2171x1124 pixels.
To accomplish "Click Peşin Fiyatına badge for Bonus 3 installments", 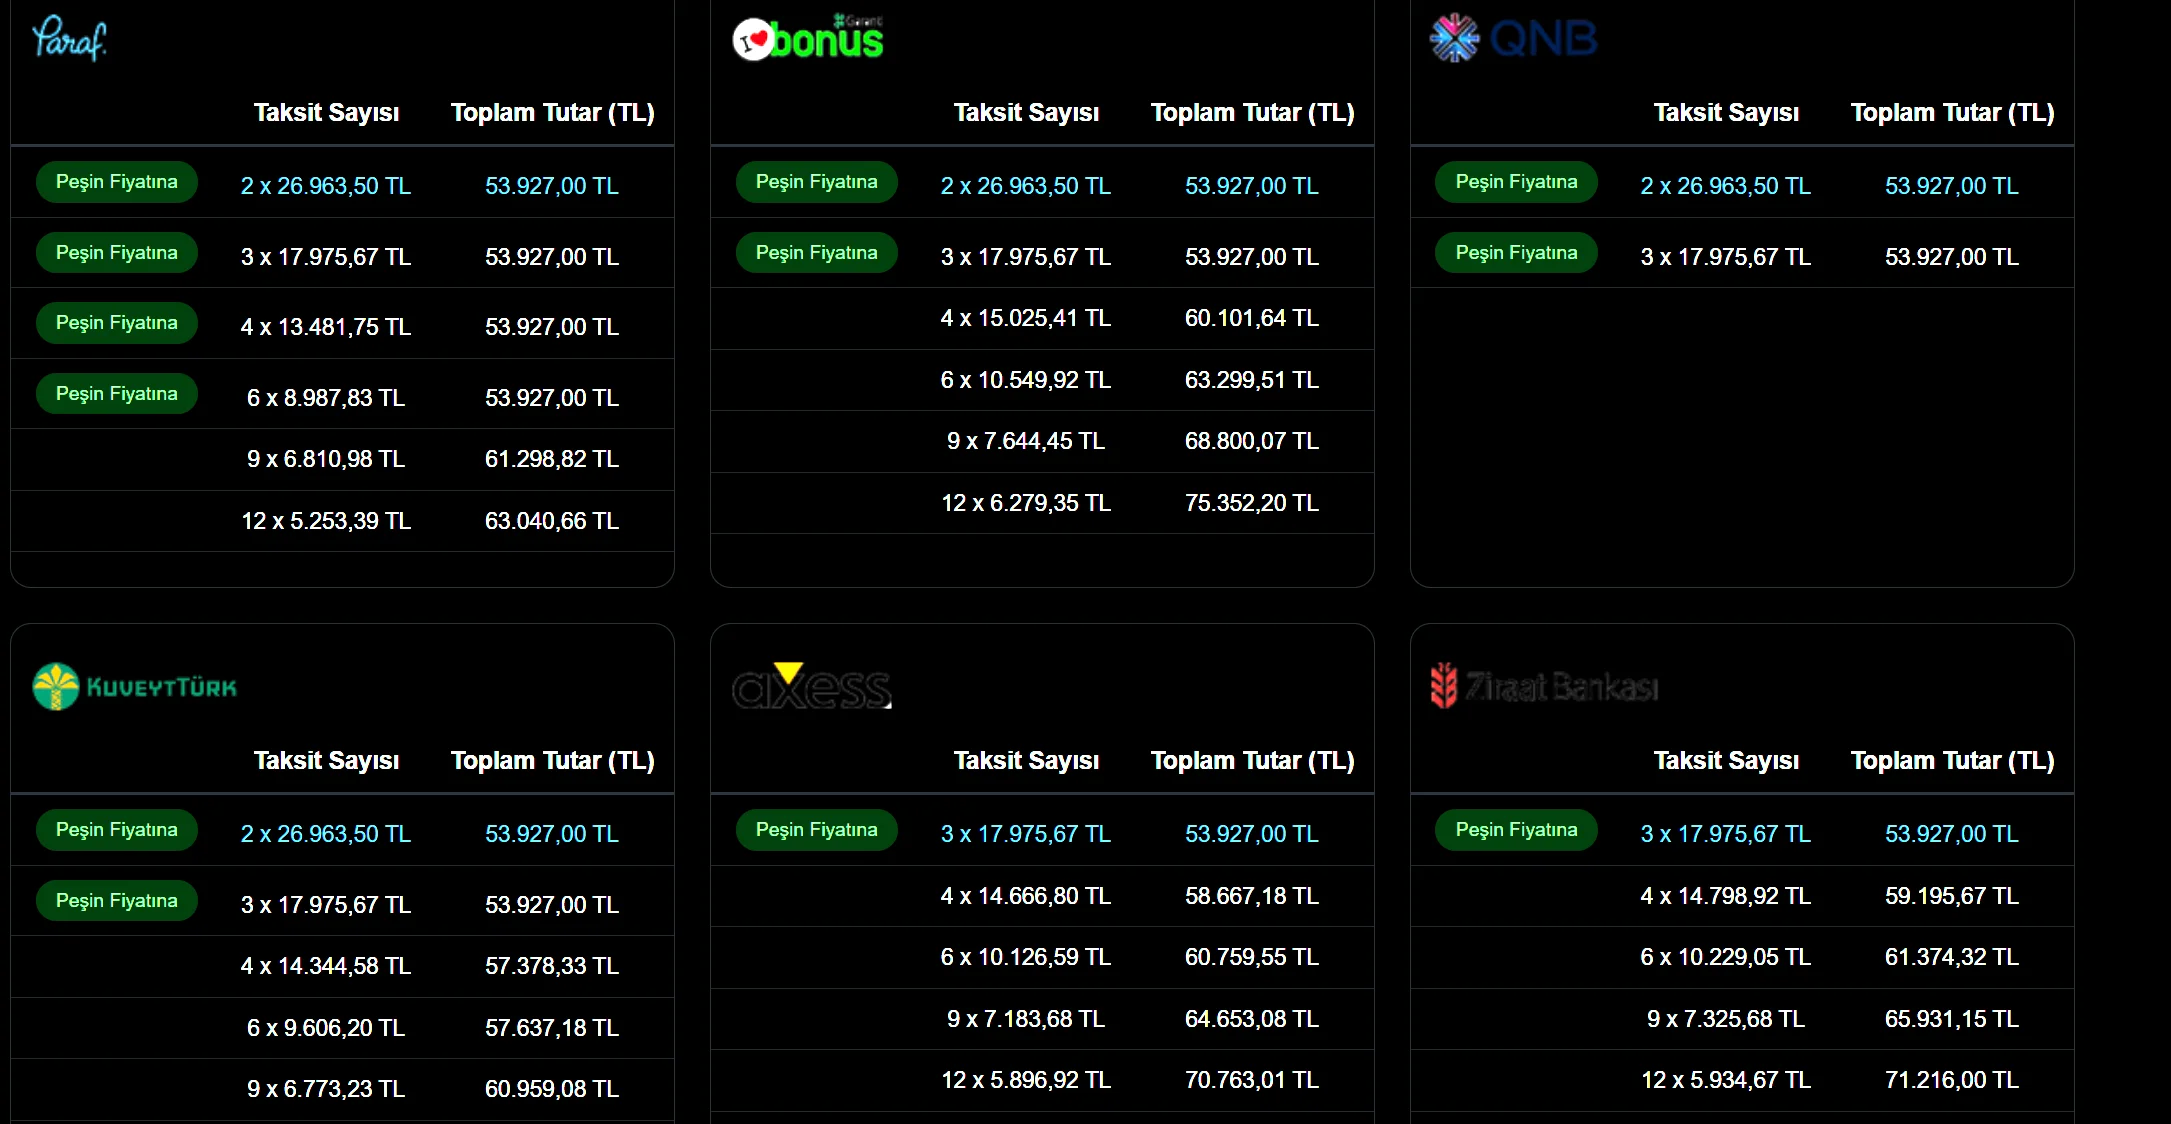I will click(x=817, y=253).
